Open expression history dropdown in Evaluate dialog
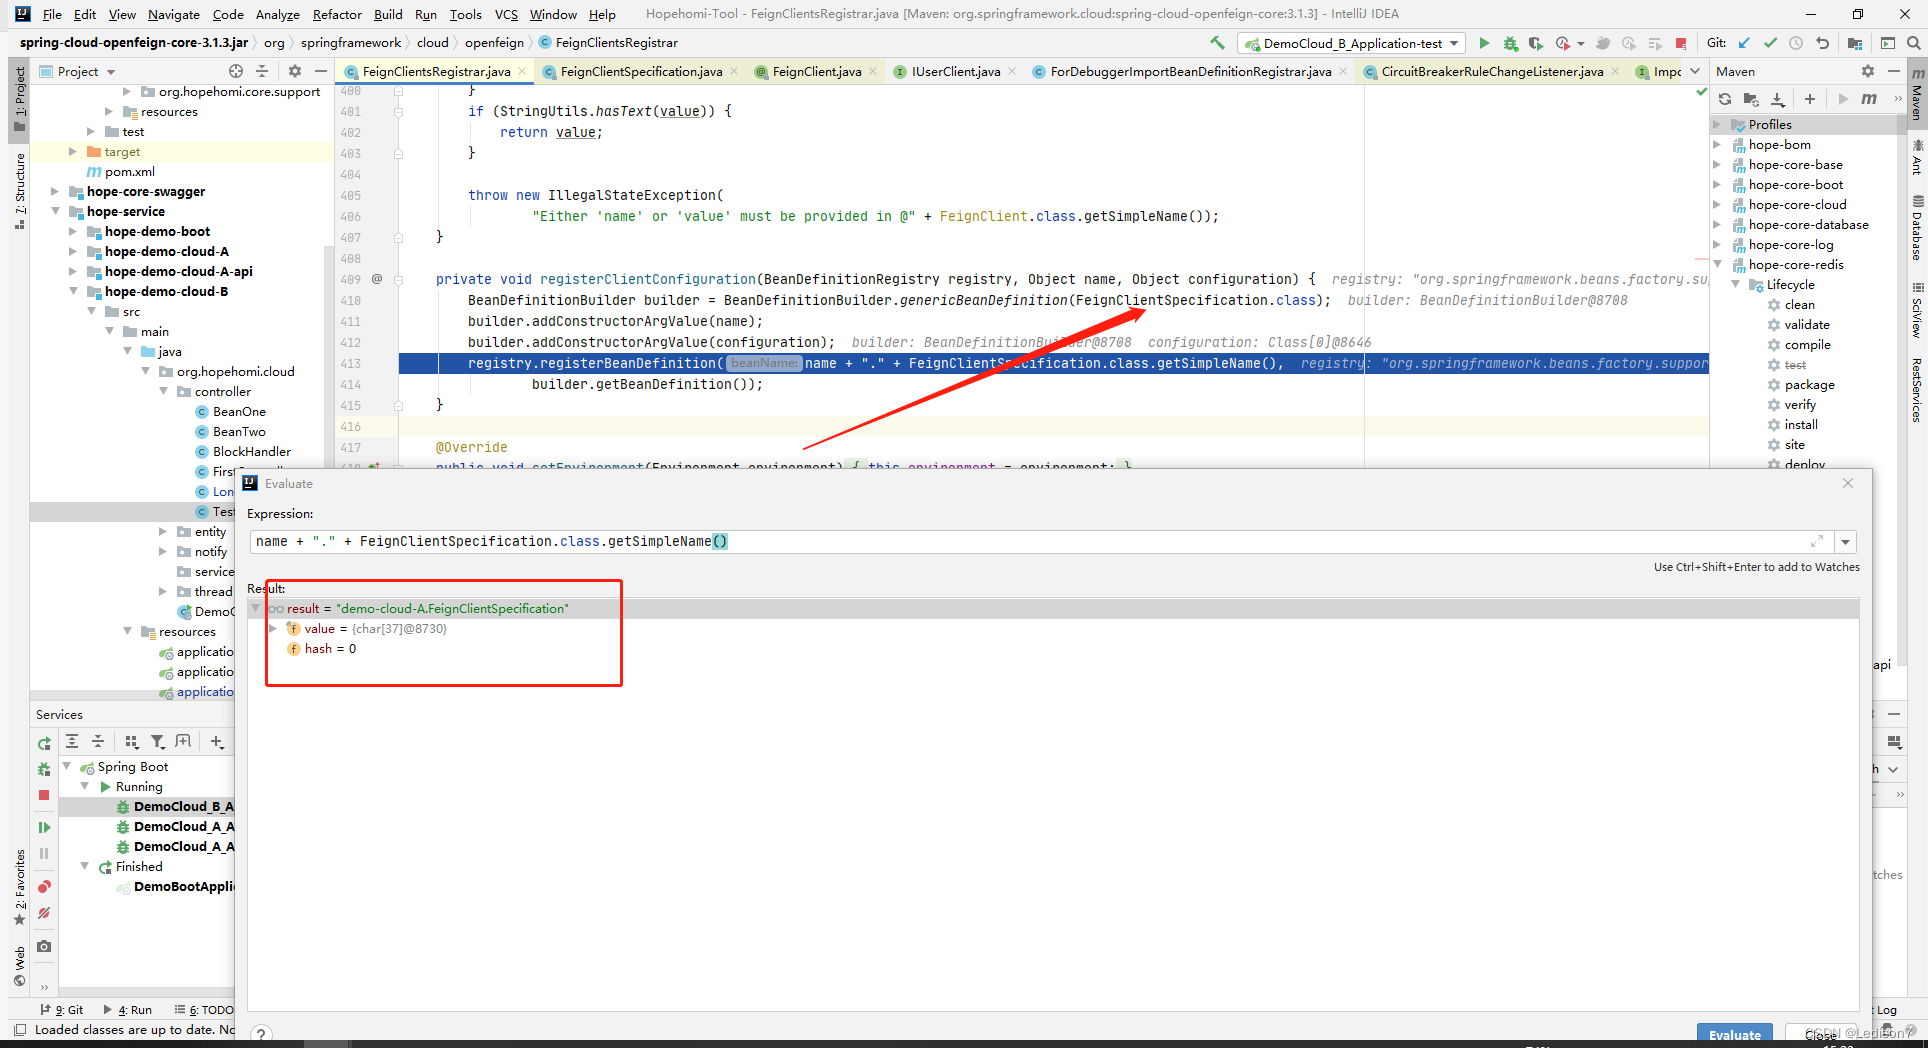This screenshot has height=1048, width=1928. click(x=1845, y=542)
